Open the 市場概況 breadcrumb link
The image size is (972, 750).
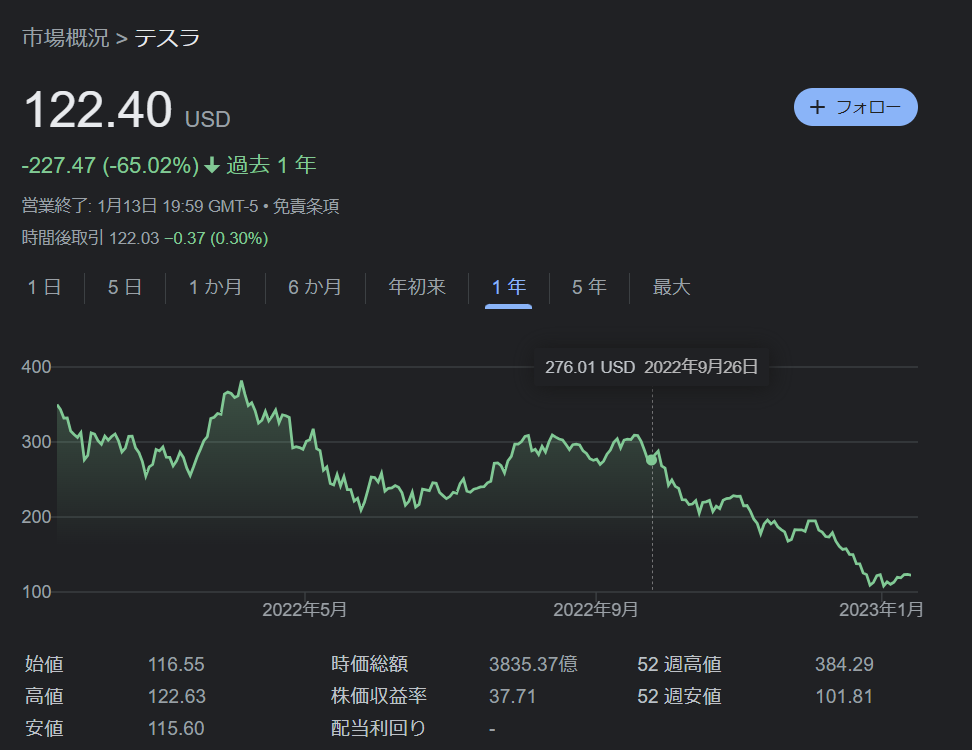click(66, 38)
